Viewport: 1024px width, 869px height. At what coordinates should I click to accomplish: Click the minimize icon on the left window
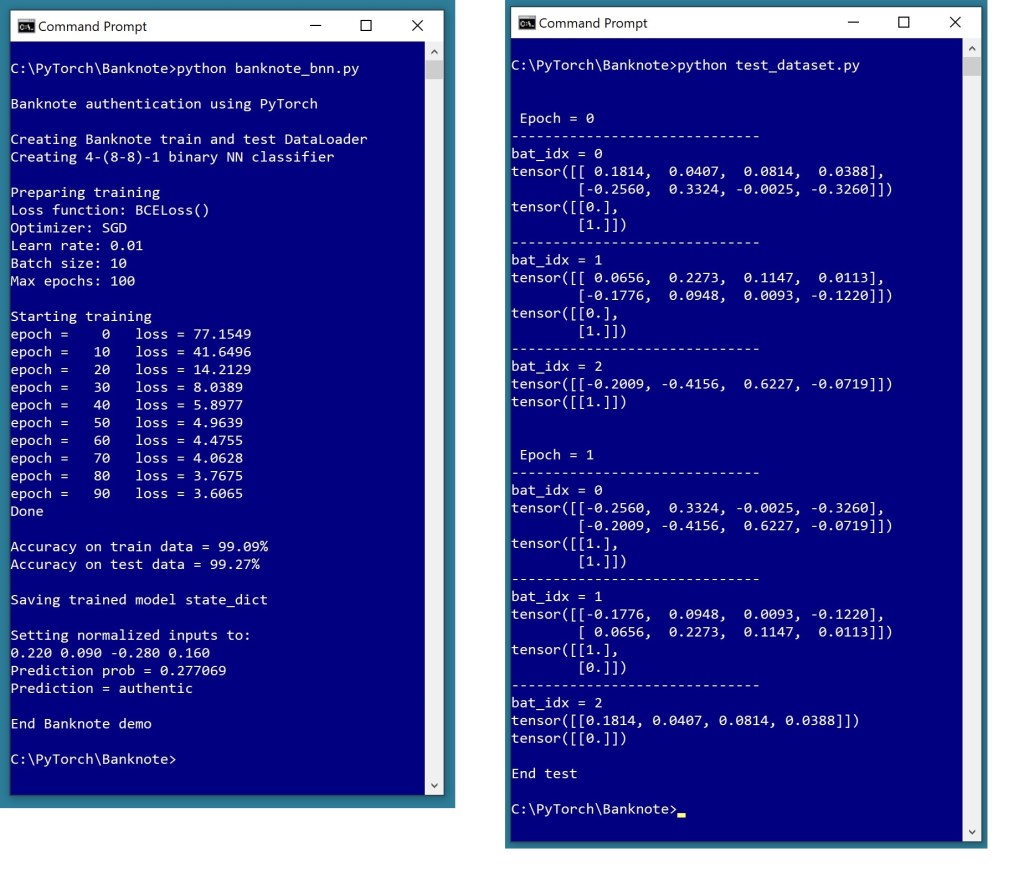click(x=316, y=25)
